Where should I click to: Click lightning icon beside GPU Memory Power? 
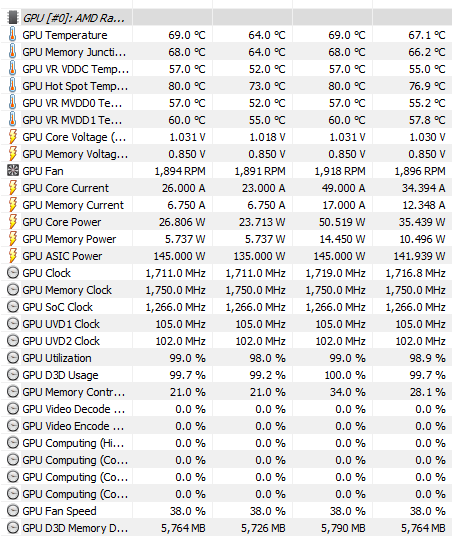13,239
